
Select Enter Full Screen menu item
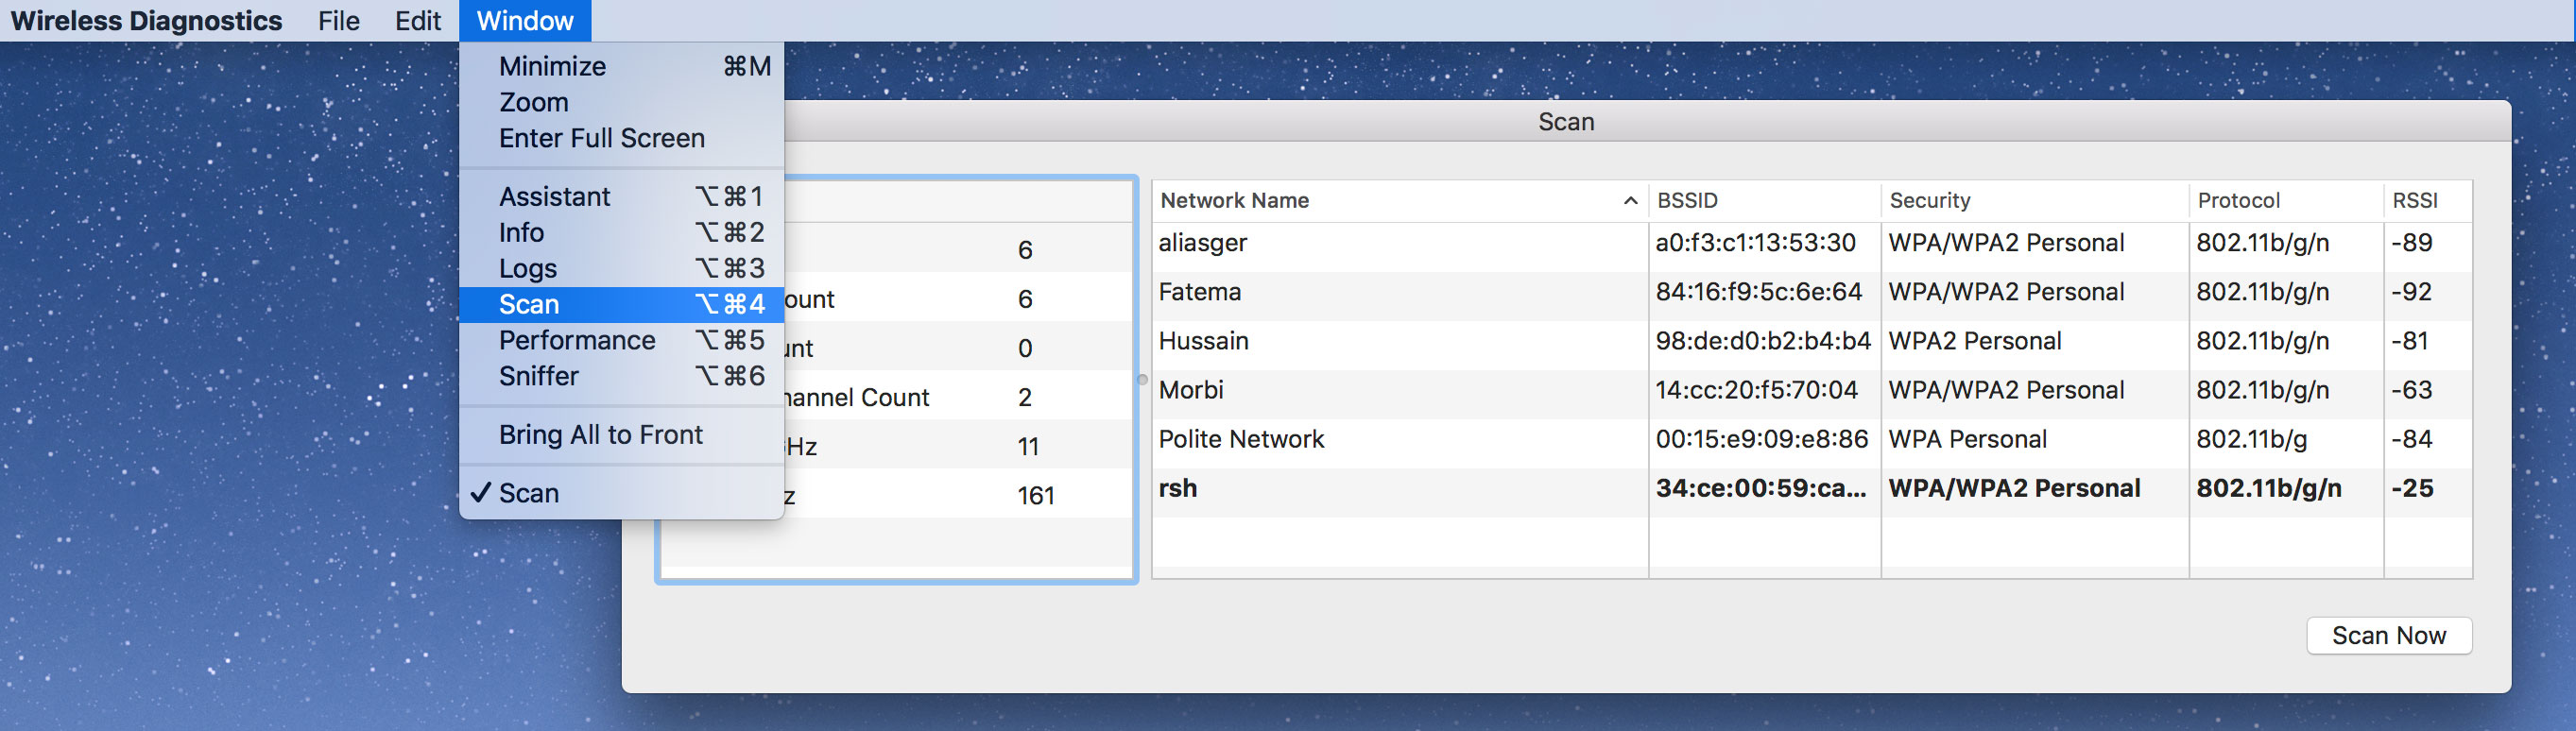click(621, 138)
